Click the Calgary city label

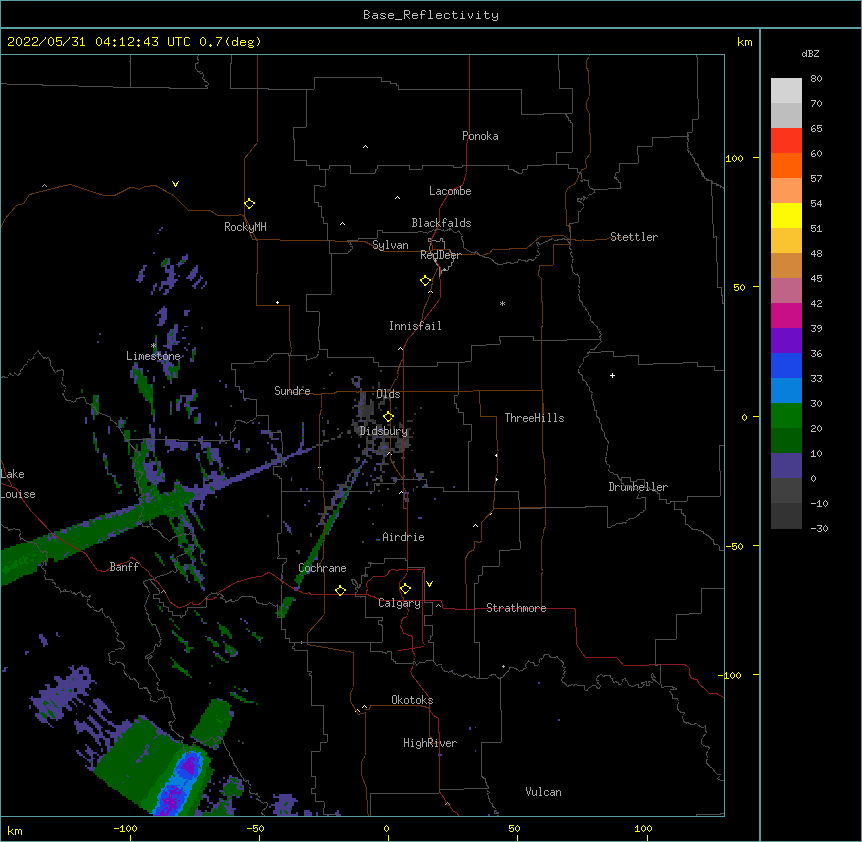pos(399,603)
